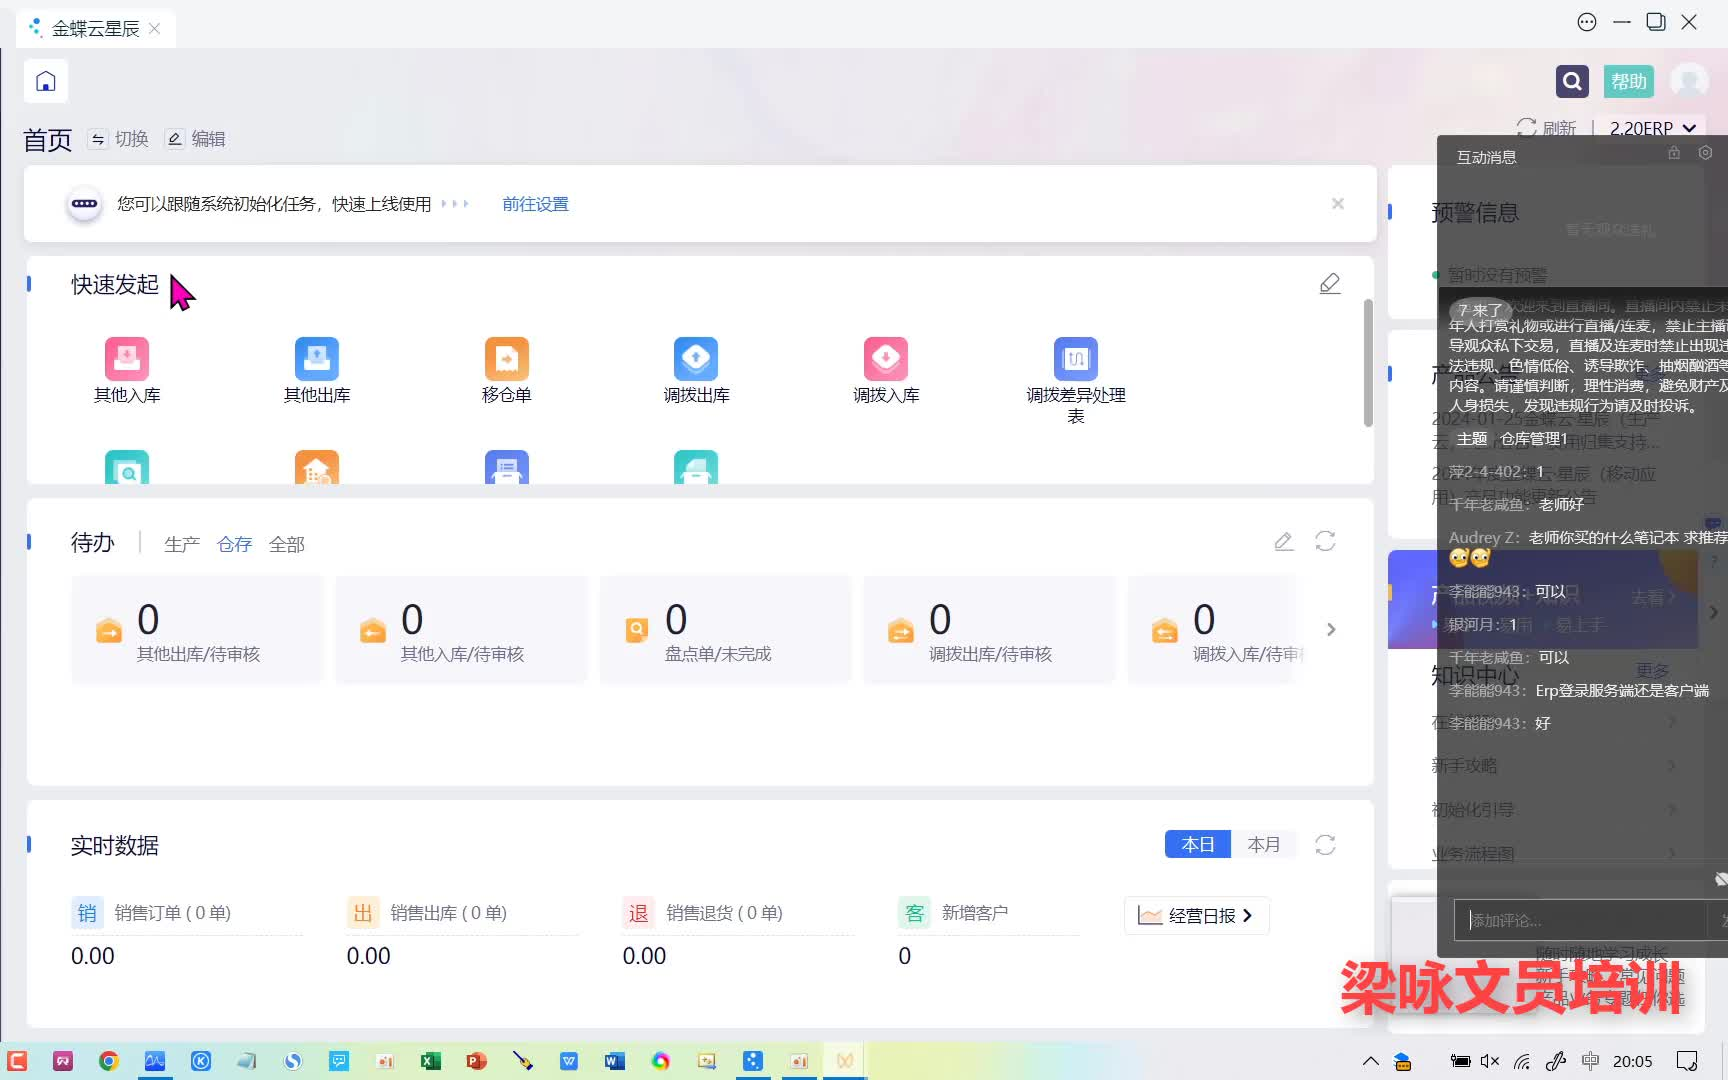Switch to the 生产 to-do tab
The height and width of the screenshot is (1080, 1728).
coord(182,544)
